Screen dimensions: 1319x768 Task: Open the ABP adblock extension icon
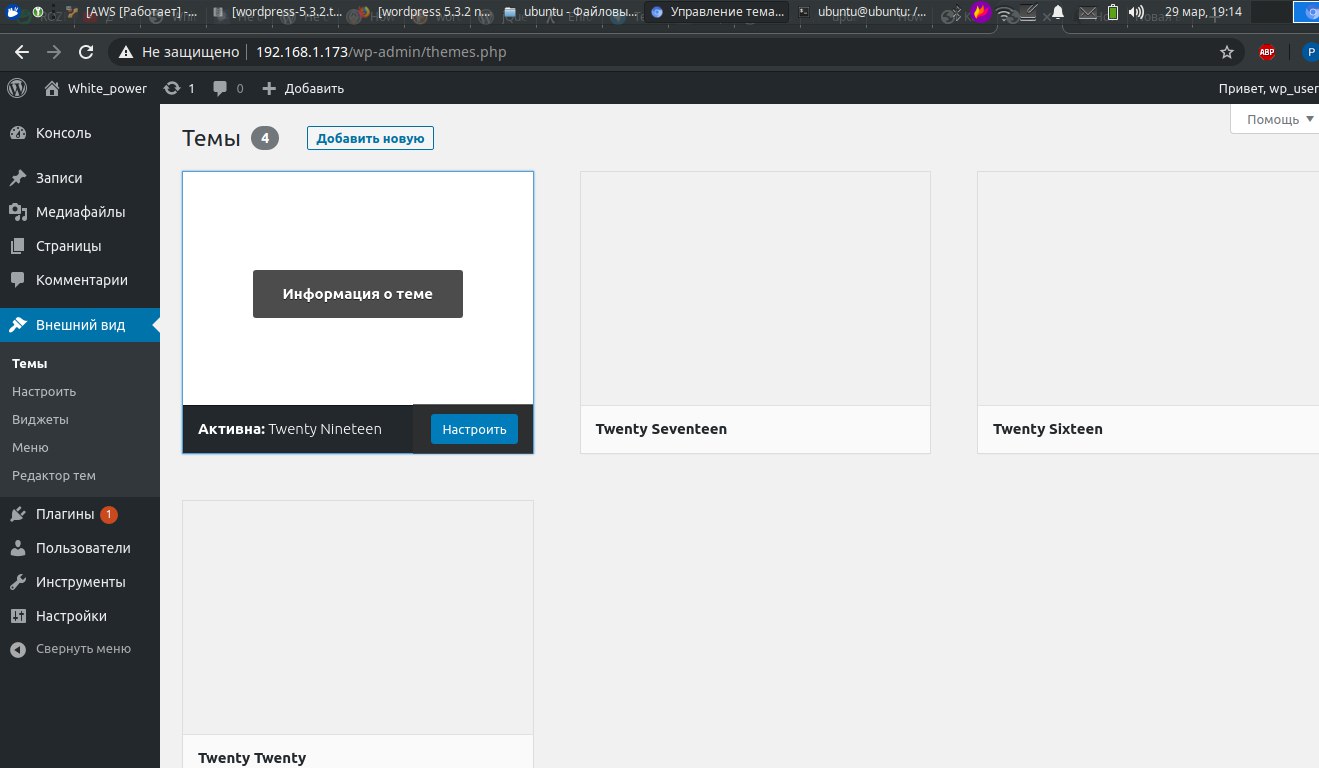[x=1267, y=52]
